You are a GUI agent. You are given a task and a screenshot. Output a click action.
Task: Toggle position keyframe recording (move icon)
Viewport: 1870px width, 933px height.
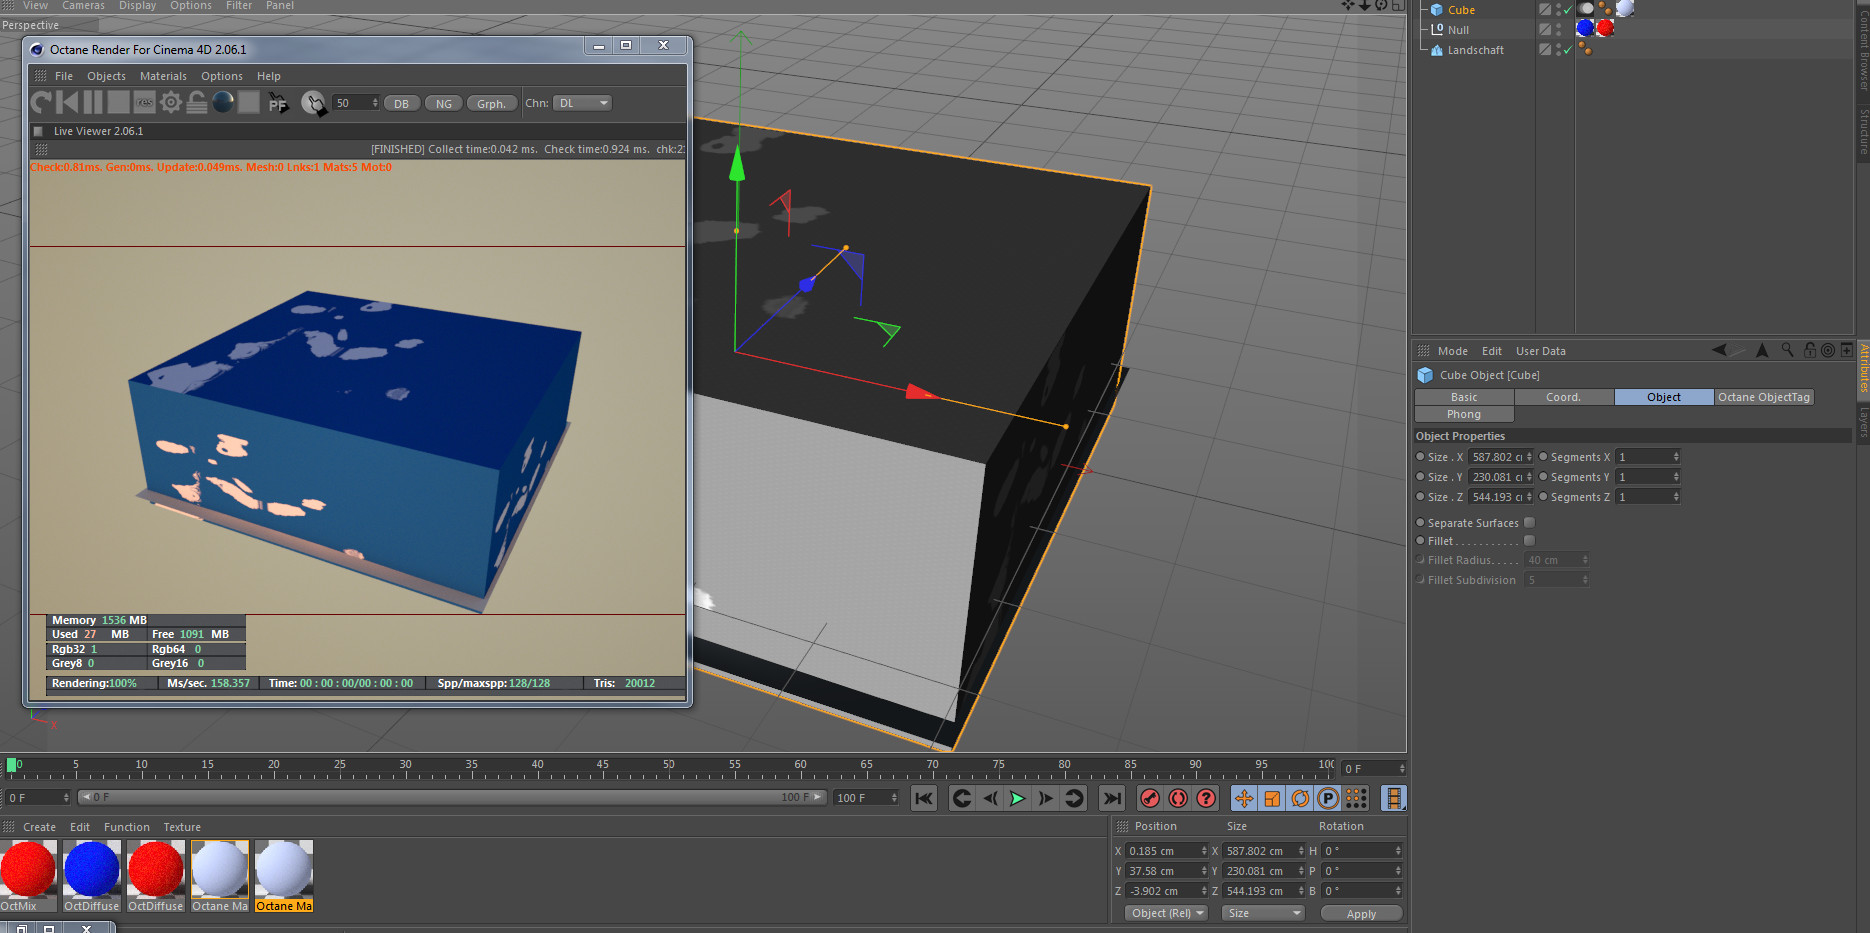1244,798
